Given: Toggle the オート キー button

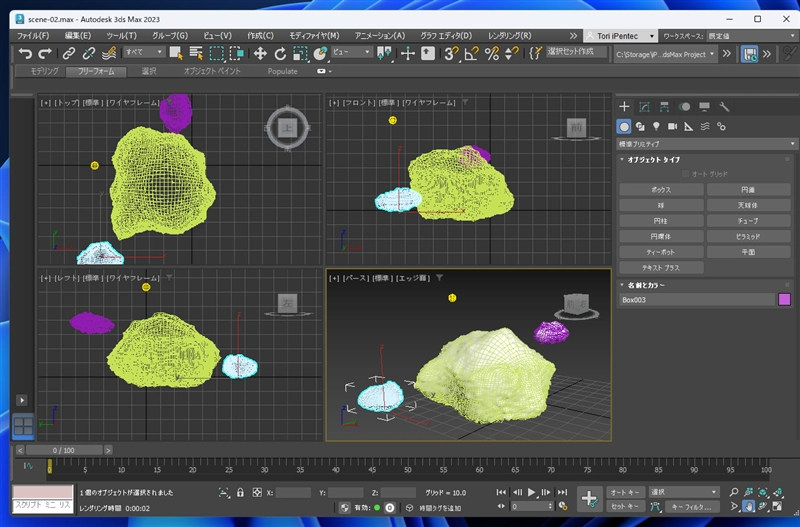Looking at the screenshot, I should pos(626,492).
